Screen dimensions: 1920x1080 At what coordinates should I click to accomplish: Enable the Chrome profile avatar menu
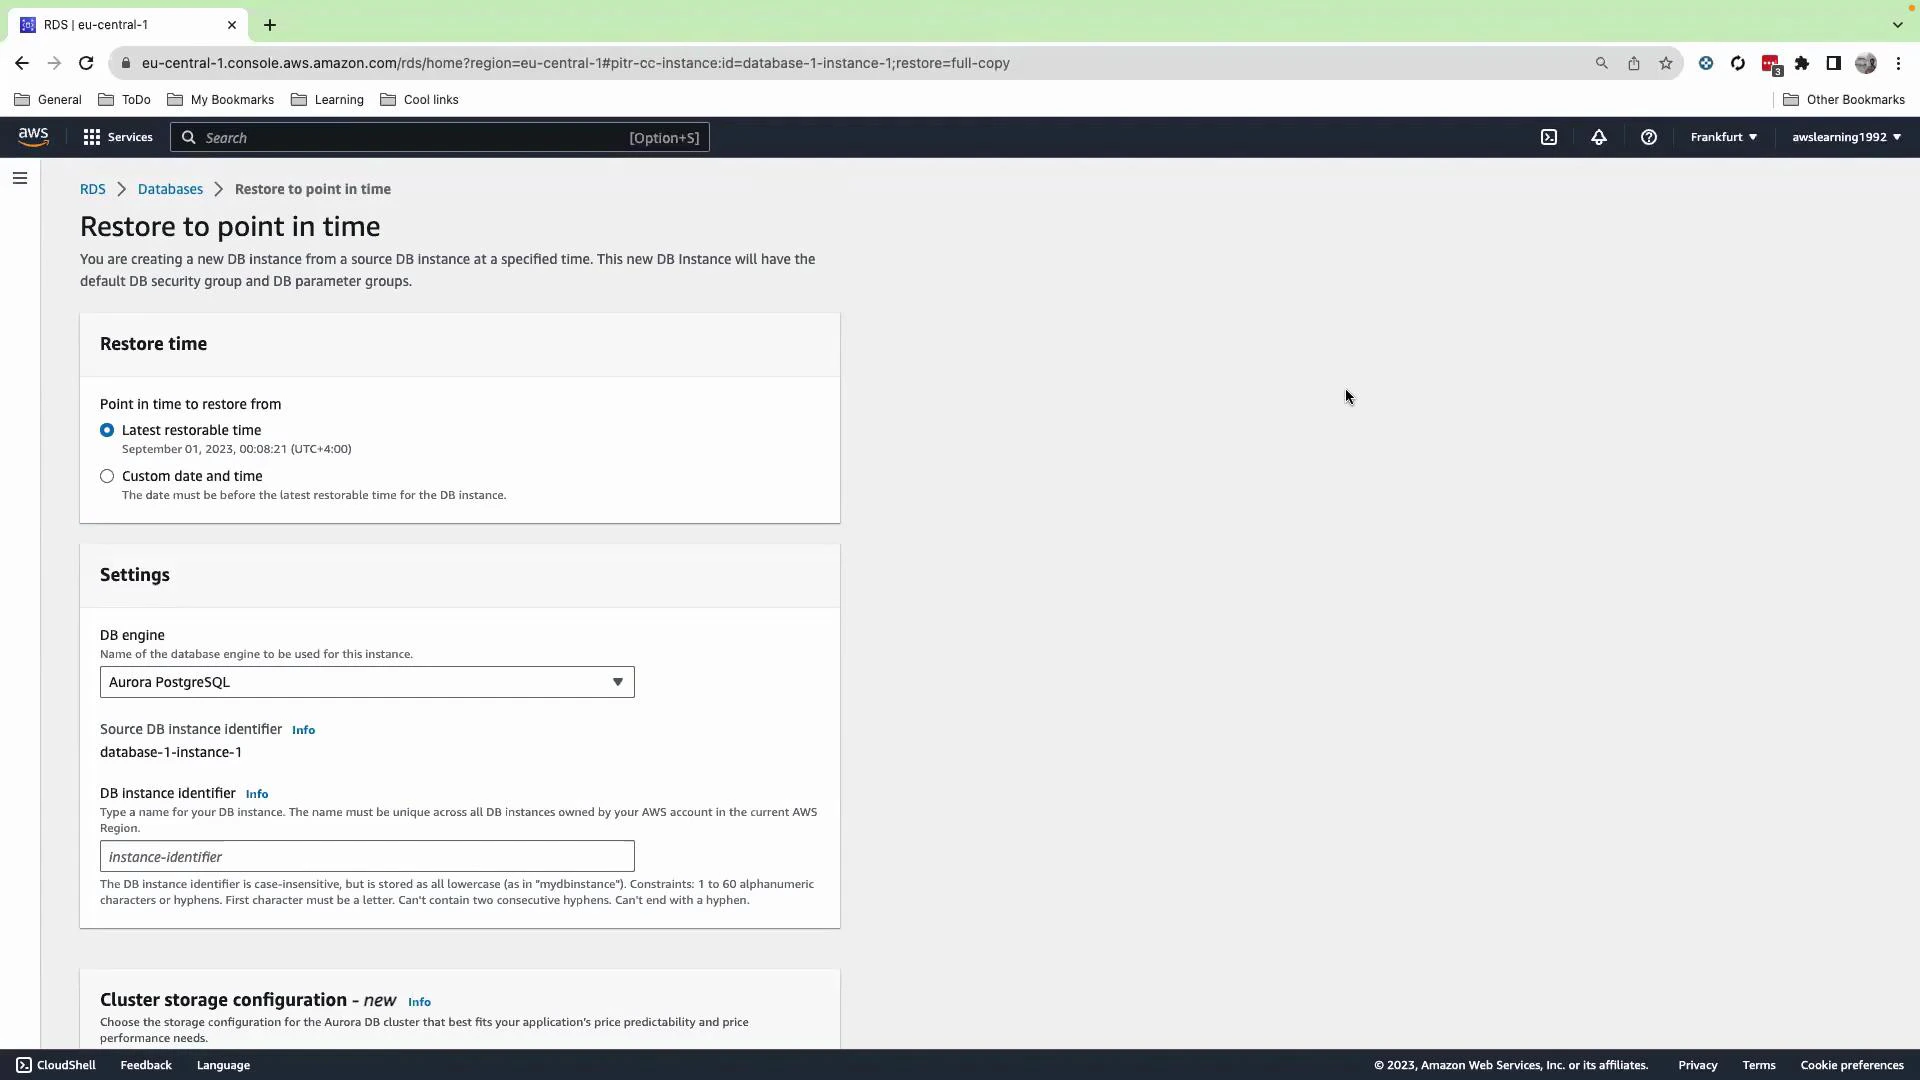1866,63
